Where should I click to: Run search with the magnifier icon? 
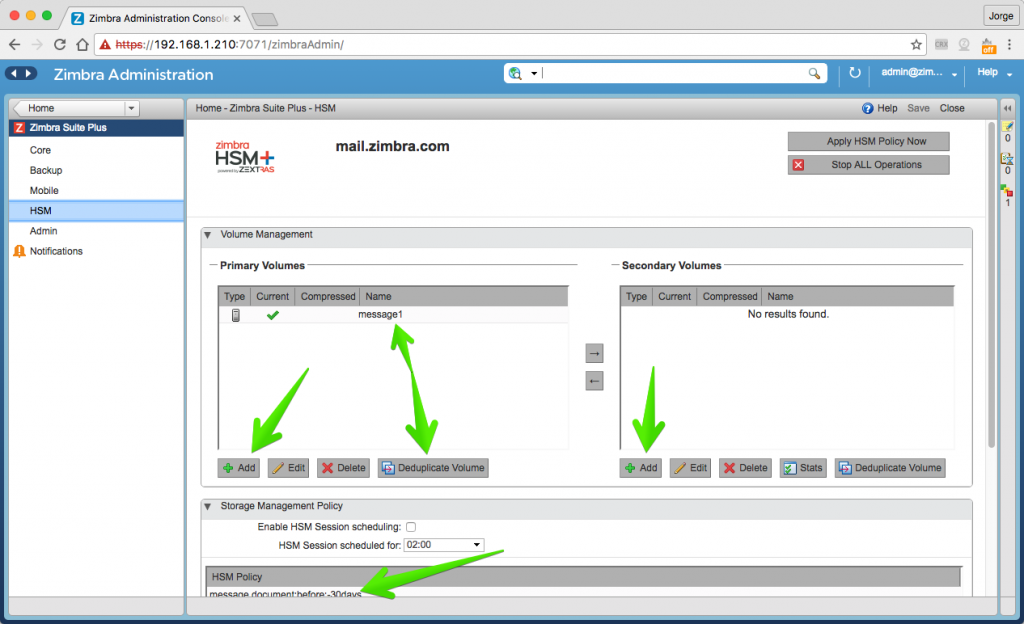pyautogui.click(x=814, y=73)
